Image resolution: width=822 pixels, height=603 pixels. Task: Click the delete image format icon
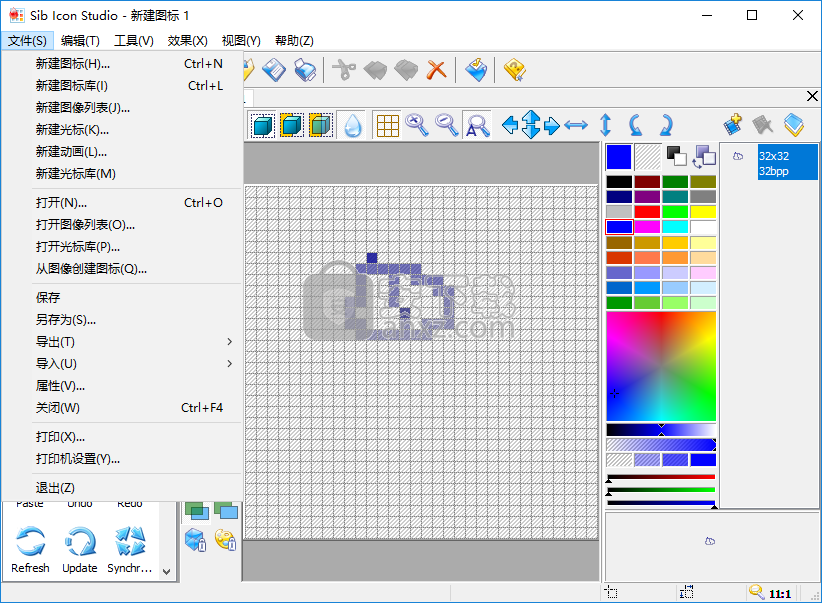click(762, 125)
